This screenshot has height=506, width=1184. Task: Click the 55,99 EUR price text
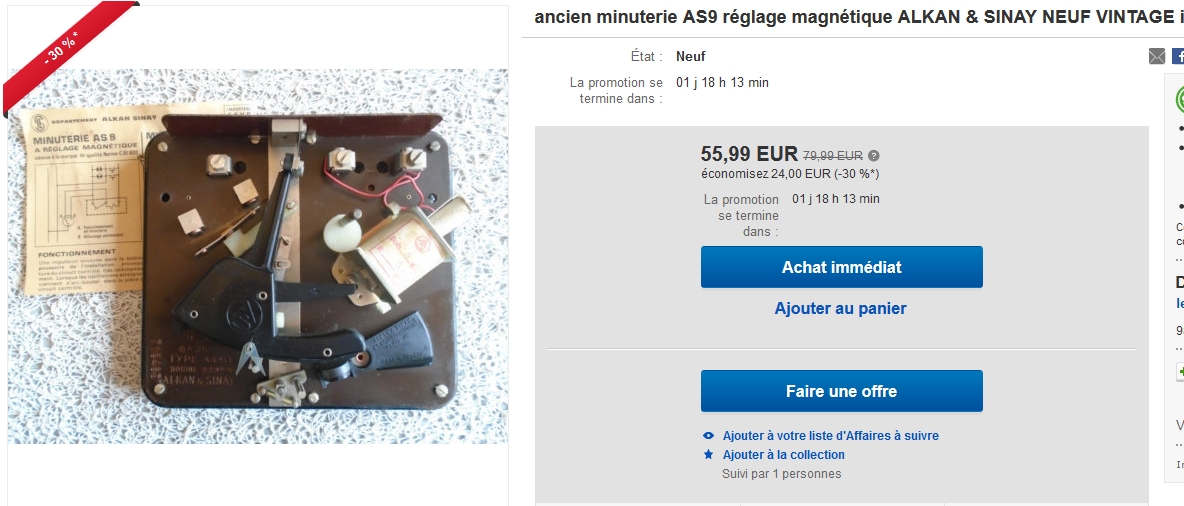pos(749,154)
